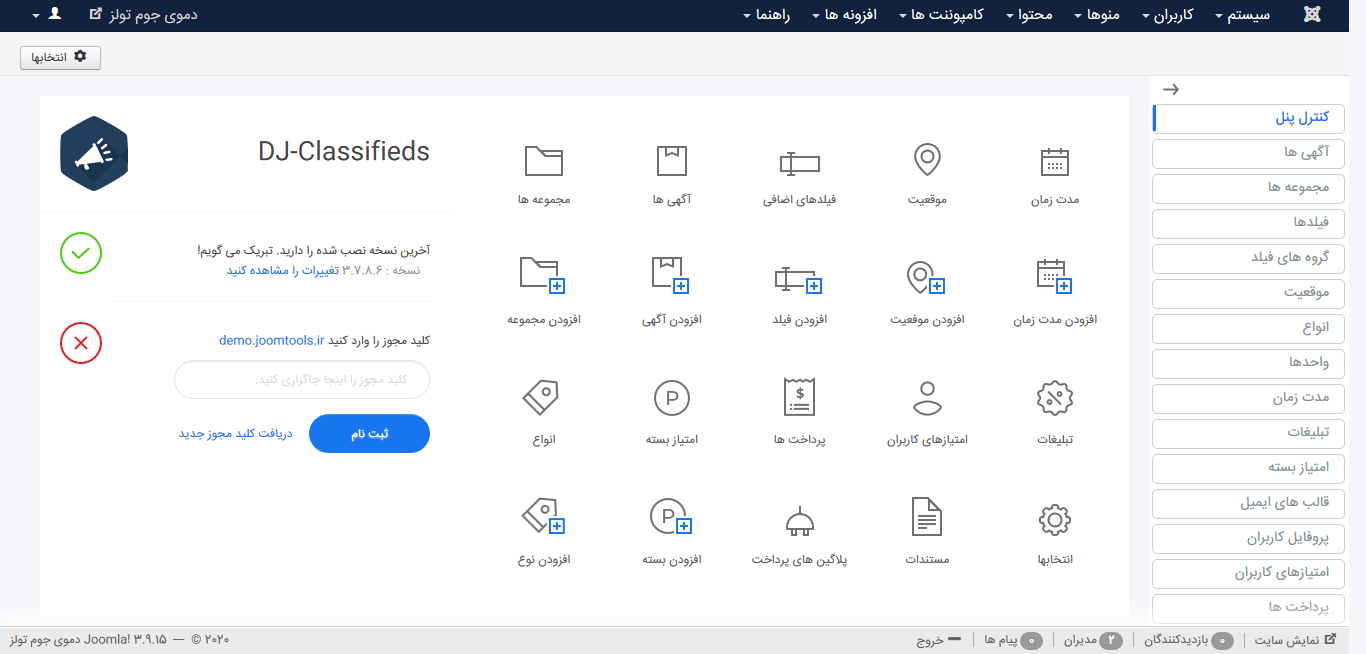
Task: Expand the سیستم dropdown menu
Action: coord(1241,15)
